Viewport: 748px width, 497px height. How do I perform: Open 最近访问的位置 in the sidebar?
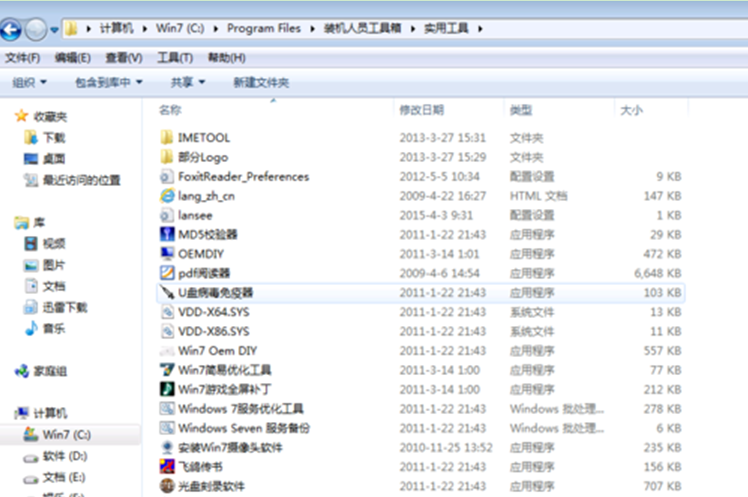(82, 180)
